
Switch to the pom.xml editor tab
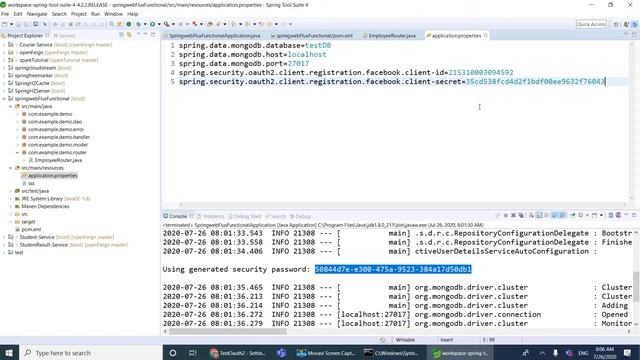pos(312,36)
